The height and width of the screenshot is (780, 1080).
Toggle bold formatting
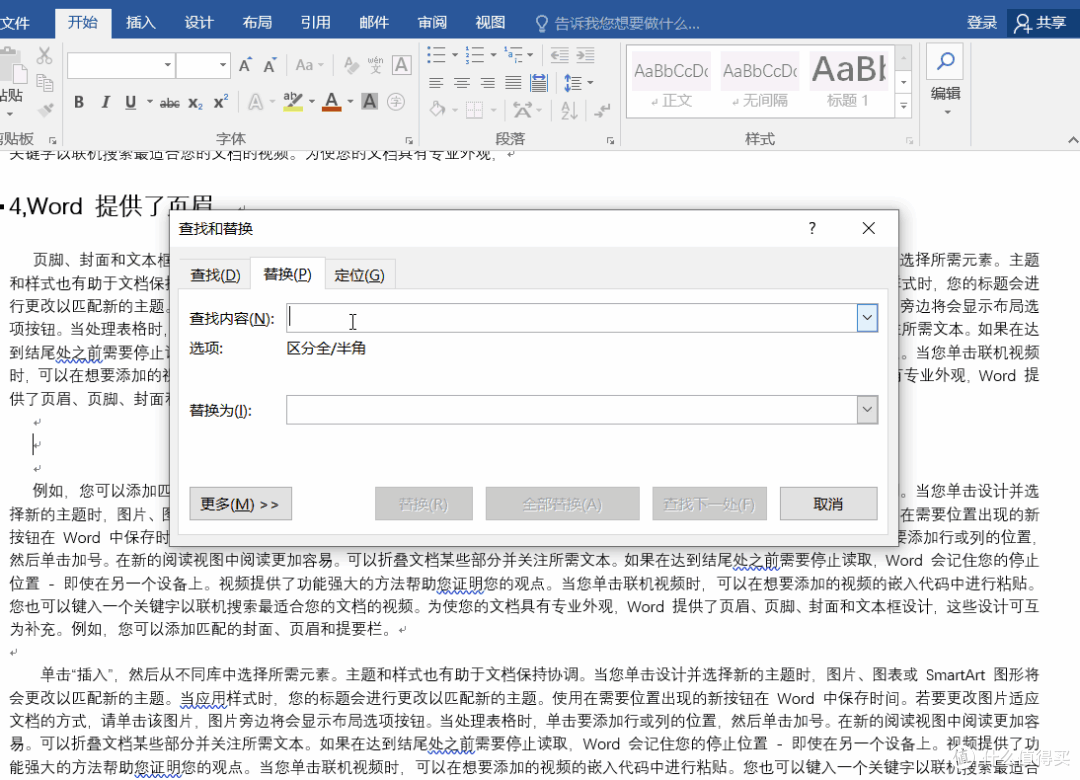point(80,102)
